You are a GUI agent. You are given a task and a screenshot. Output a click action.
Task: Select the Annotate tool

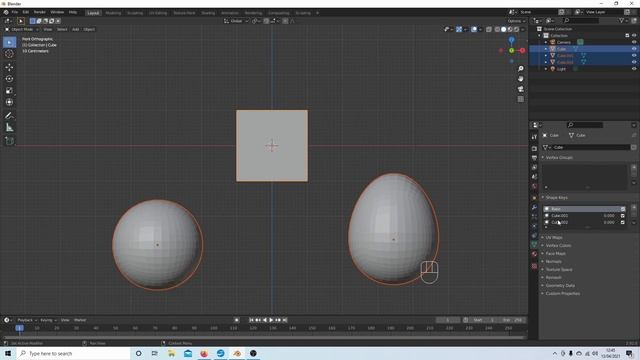[9, 116]
